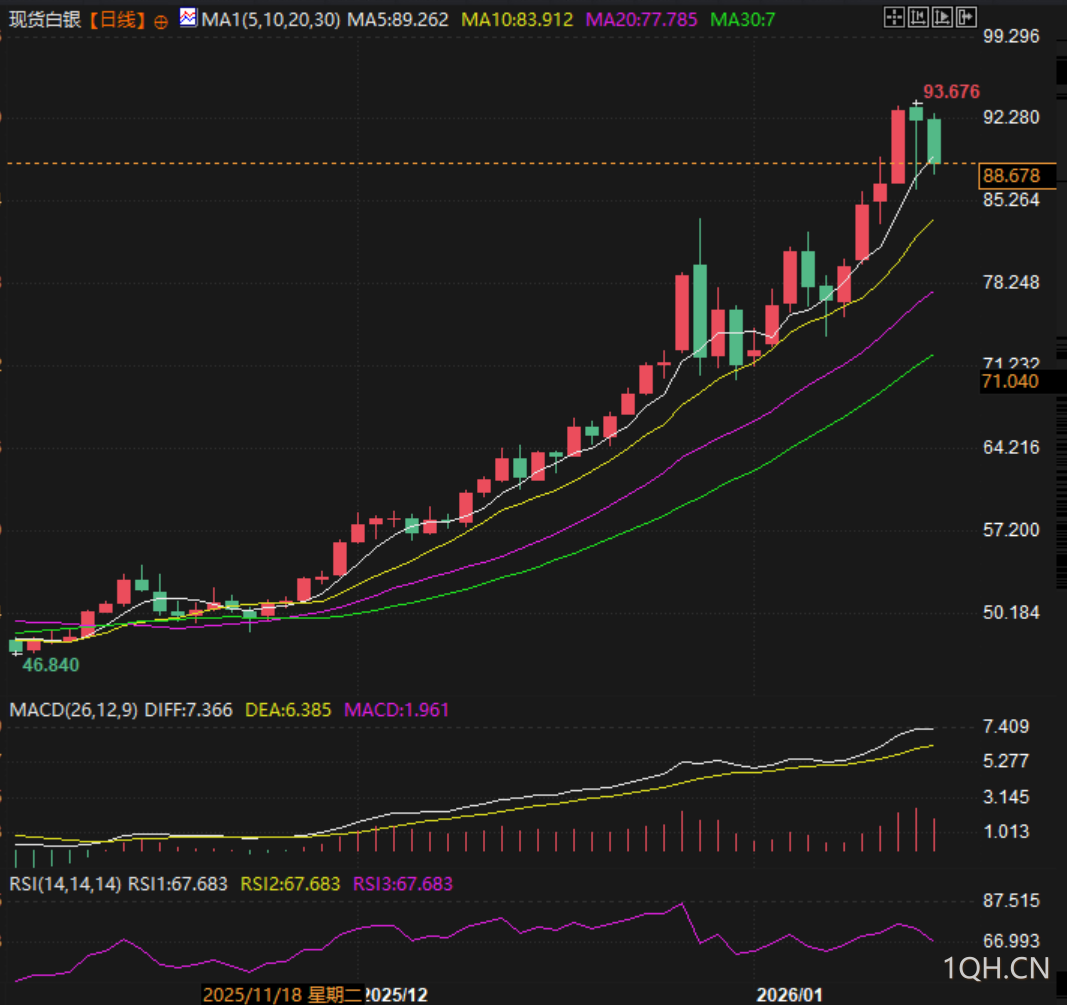Click the exit panel arrow icon
1067x1005 pixels.
pyautogui.click(x=965, y=17)
